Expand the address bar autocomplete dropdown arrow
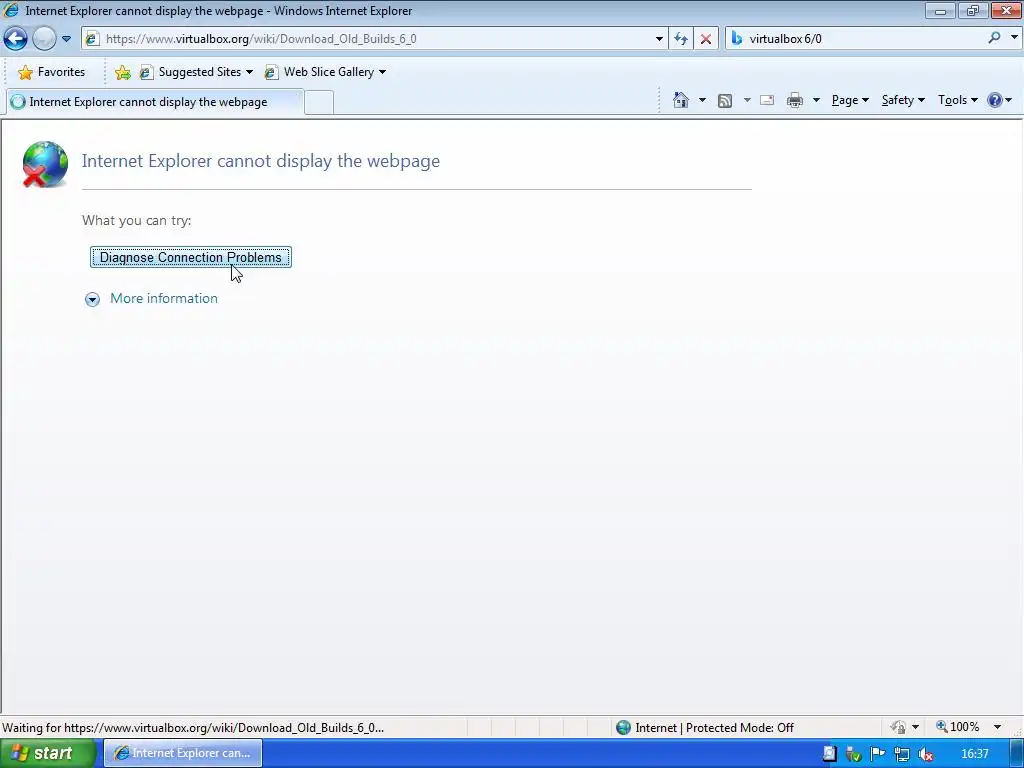1024x768 pixels. (659, 39)
